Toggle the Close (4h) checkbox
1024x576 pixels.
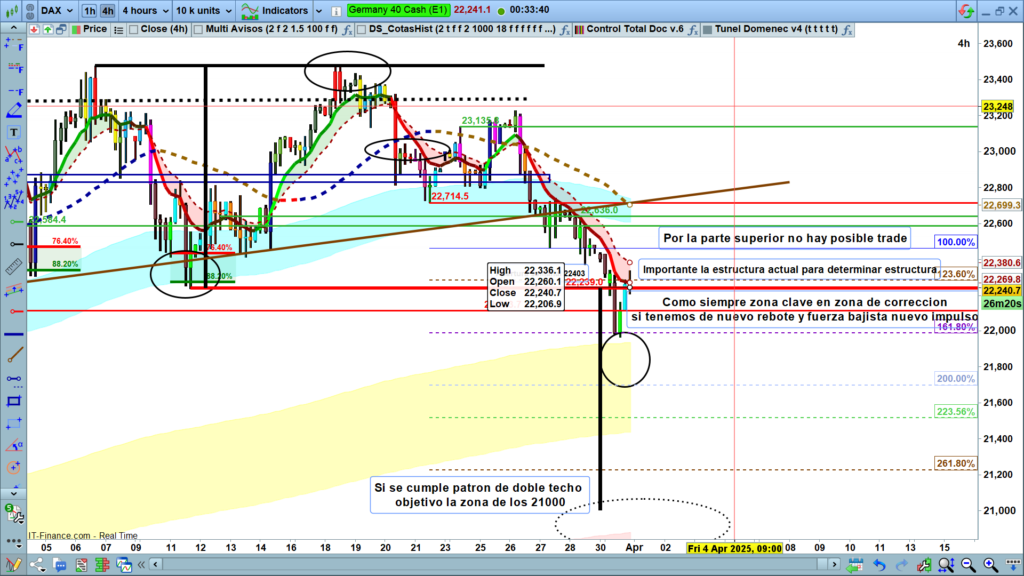click(x=131, y=29)
